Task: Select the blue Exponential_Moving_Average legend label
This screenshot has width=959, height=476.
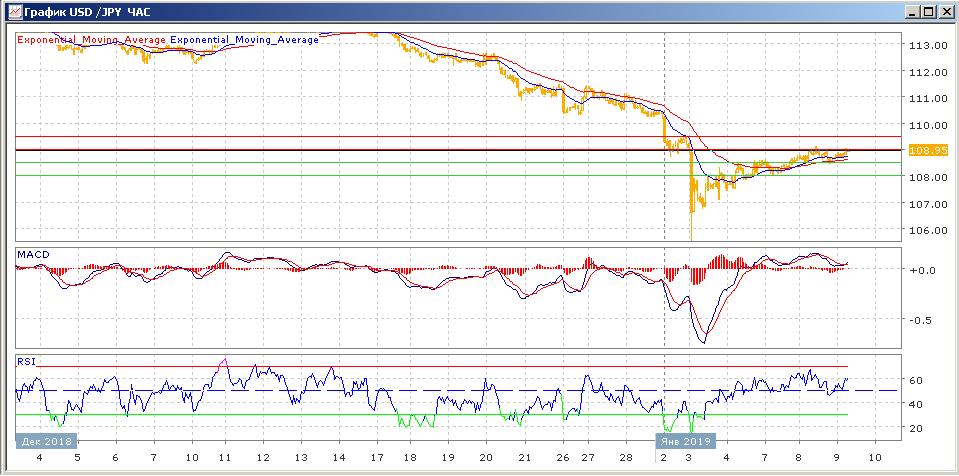Action: [245, 40]
